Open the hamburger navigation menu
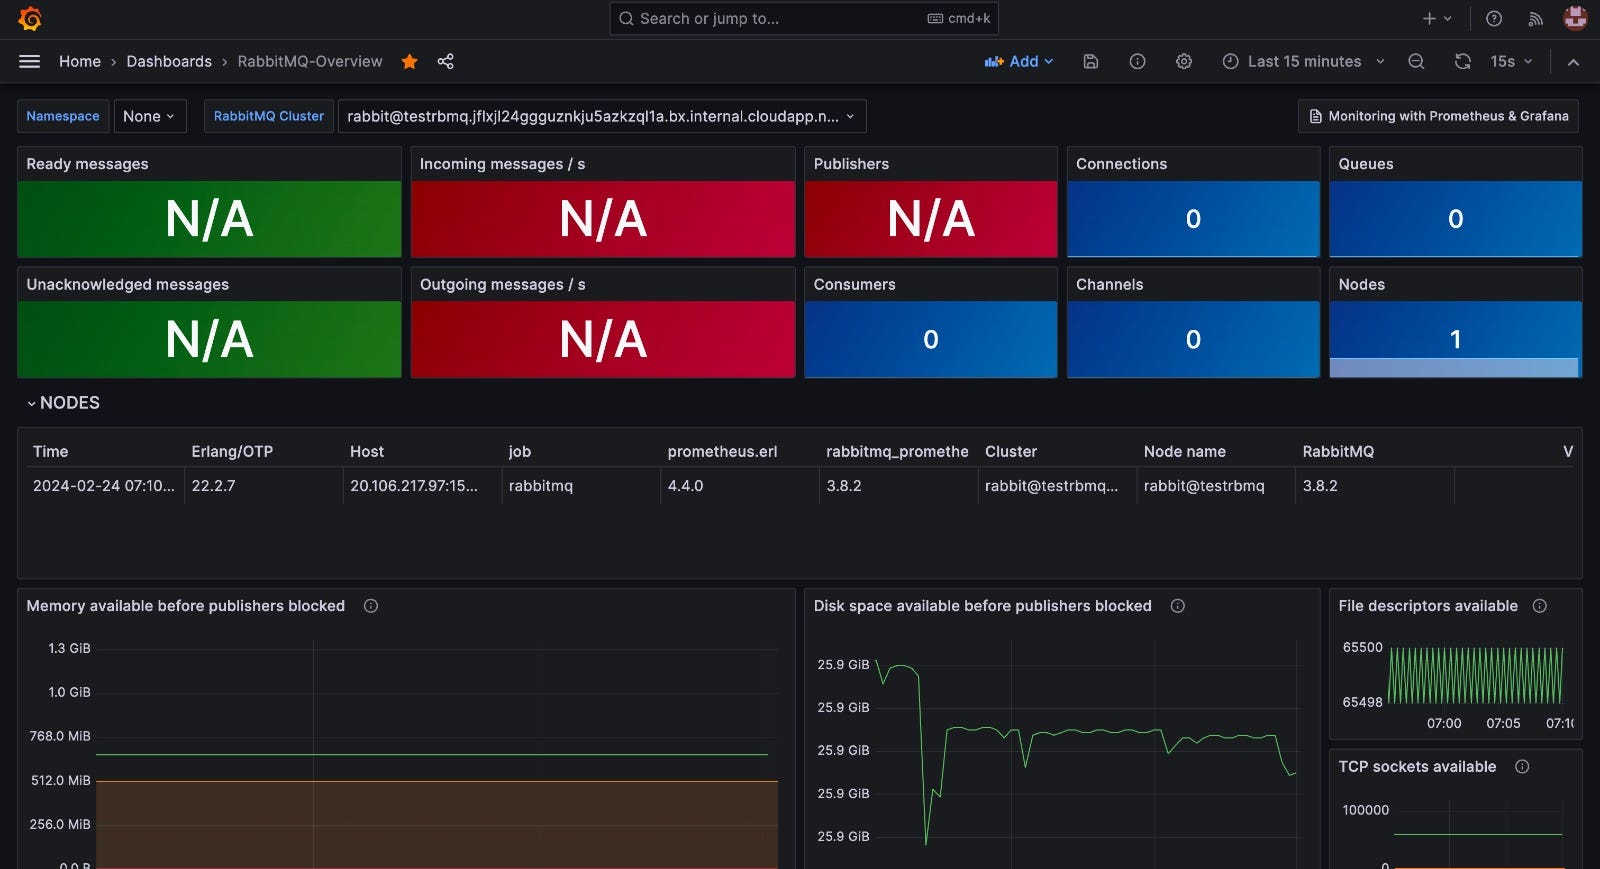Image resolution: width=1600 pixels, height=869 pixels. [x=30, y=61]
